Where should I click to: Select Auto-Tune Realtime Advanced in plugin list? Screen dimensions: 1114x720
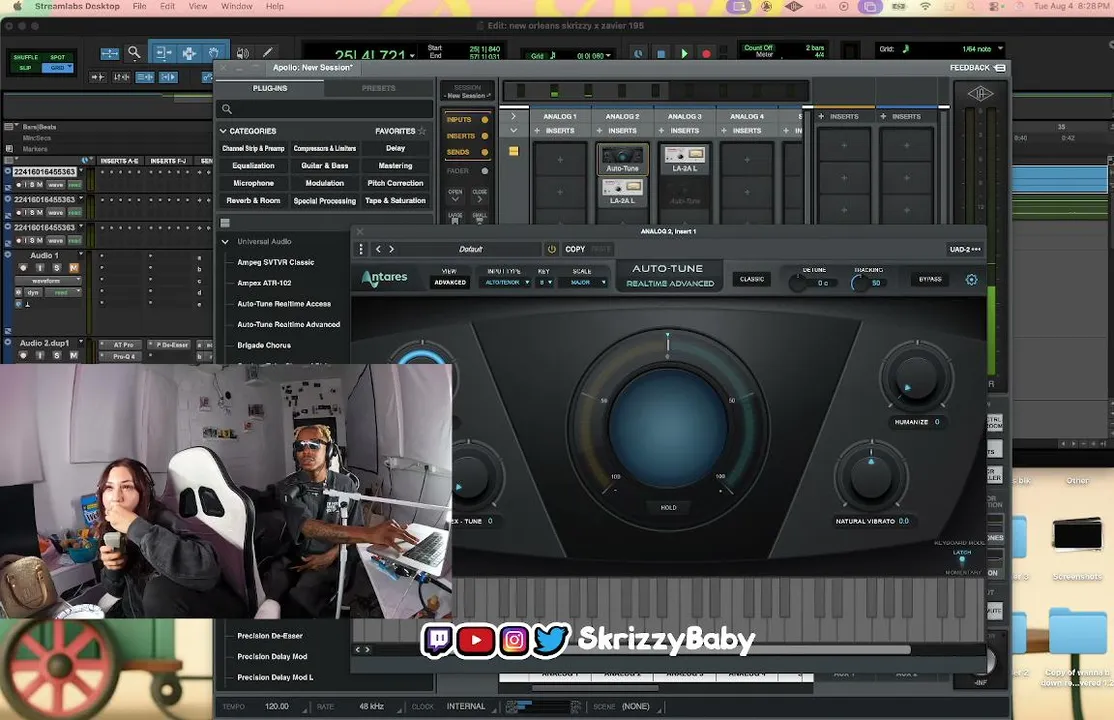point(288,325)
